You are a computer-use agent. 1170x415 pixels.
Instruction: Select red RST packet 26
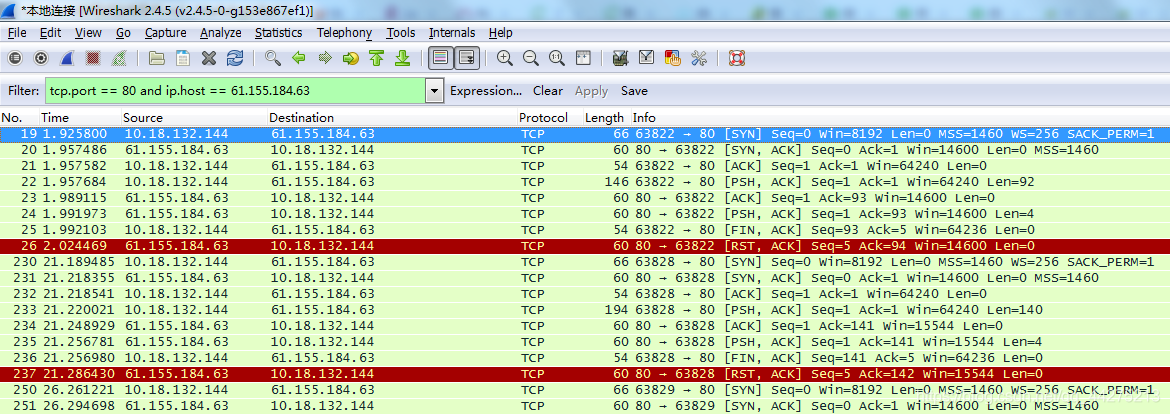coord(585,246)
